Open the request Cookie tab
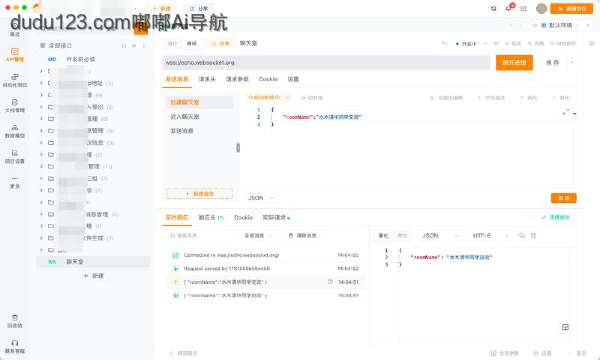 (x=268, y=79)
